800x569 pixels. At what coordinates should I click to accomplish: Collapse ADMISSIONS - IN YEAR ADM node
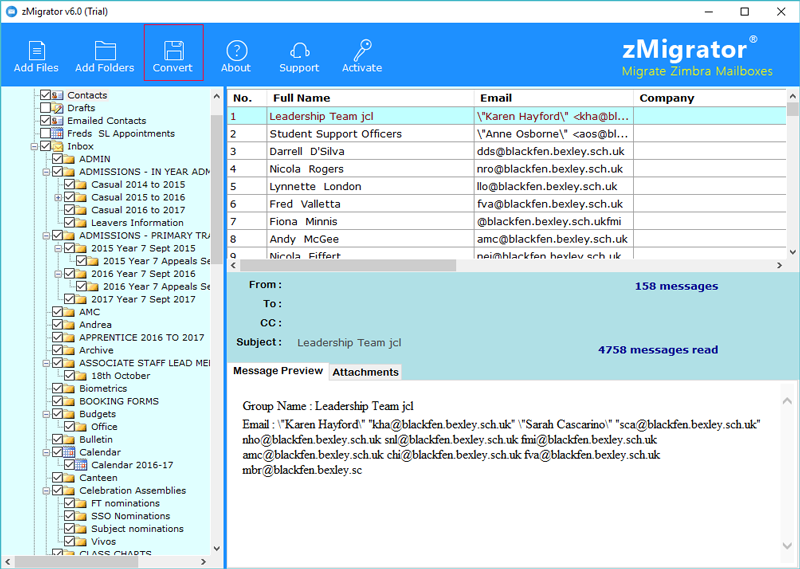click(x=46, y=172)
